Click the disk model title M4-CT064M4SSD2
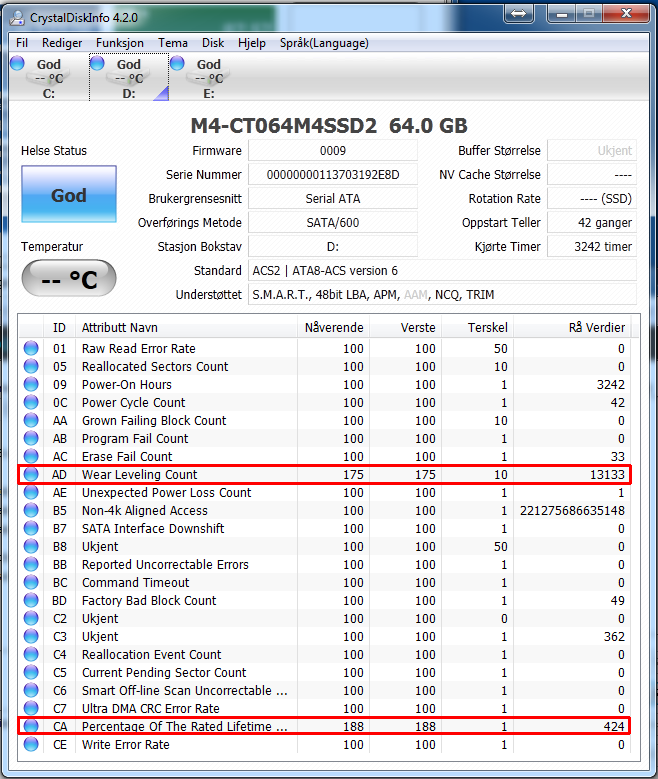The width and height of the screenshot is (658, 779). click(x=284, y=126)
